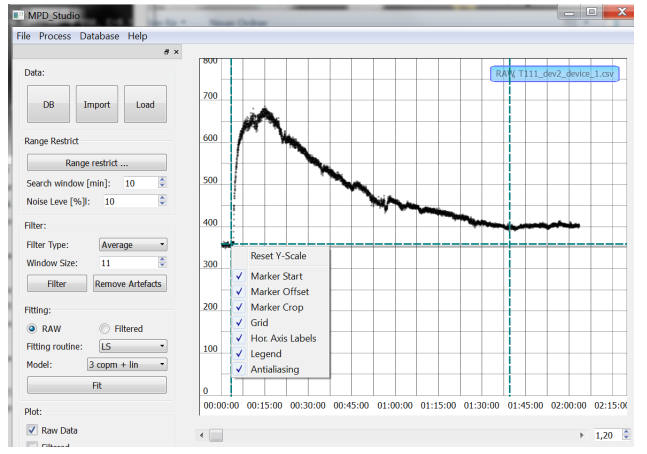Increase the 1,20 zoom spinner value
The image size is (647, 454).
pyautogui.click(x=626, y=432)
